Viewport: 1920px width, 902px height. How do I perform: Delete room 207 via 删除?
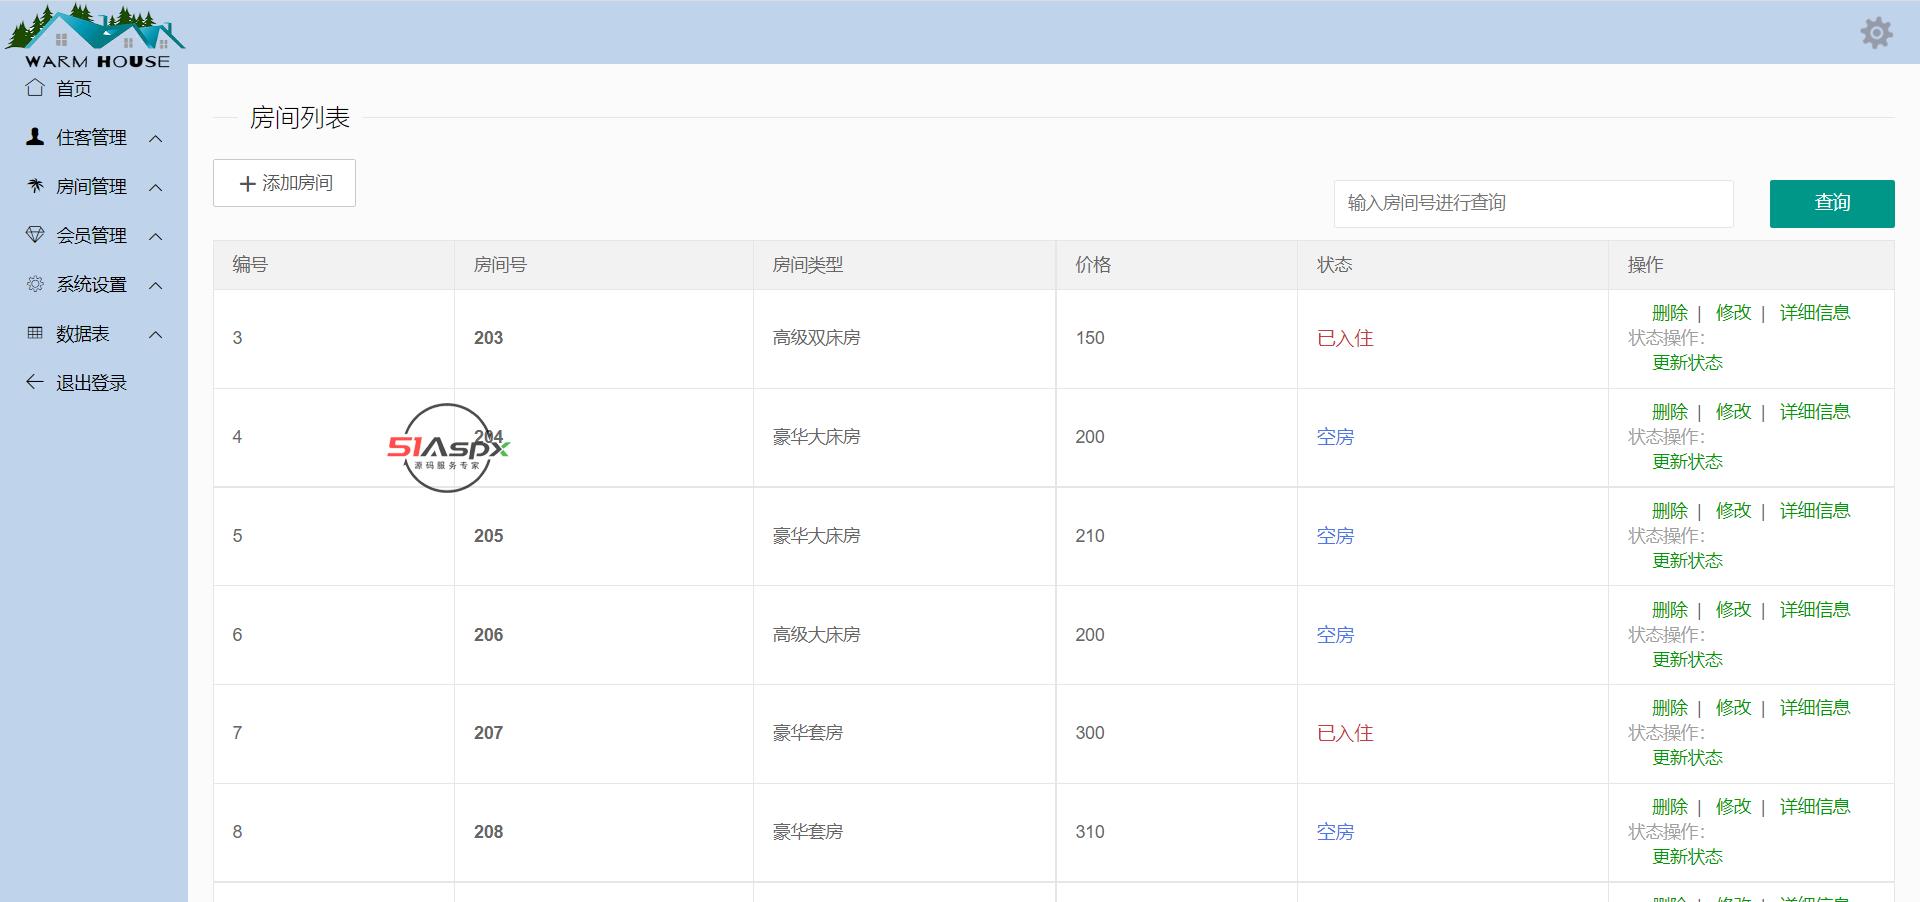pos(1670,708)
